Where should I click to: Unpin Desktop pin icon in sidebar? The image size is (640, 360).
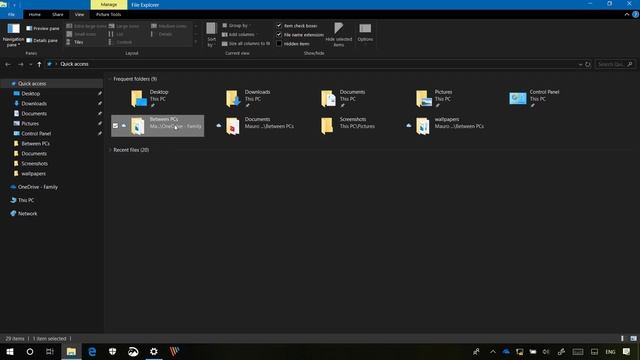click(x=100, y=93)
